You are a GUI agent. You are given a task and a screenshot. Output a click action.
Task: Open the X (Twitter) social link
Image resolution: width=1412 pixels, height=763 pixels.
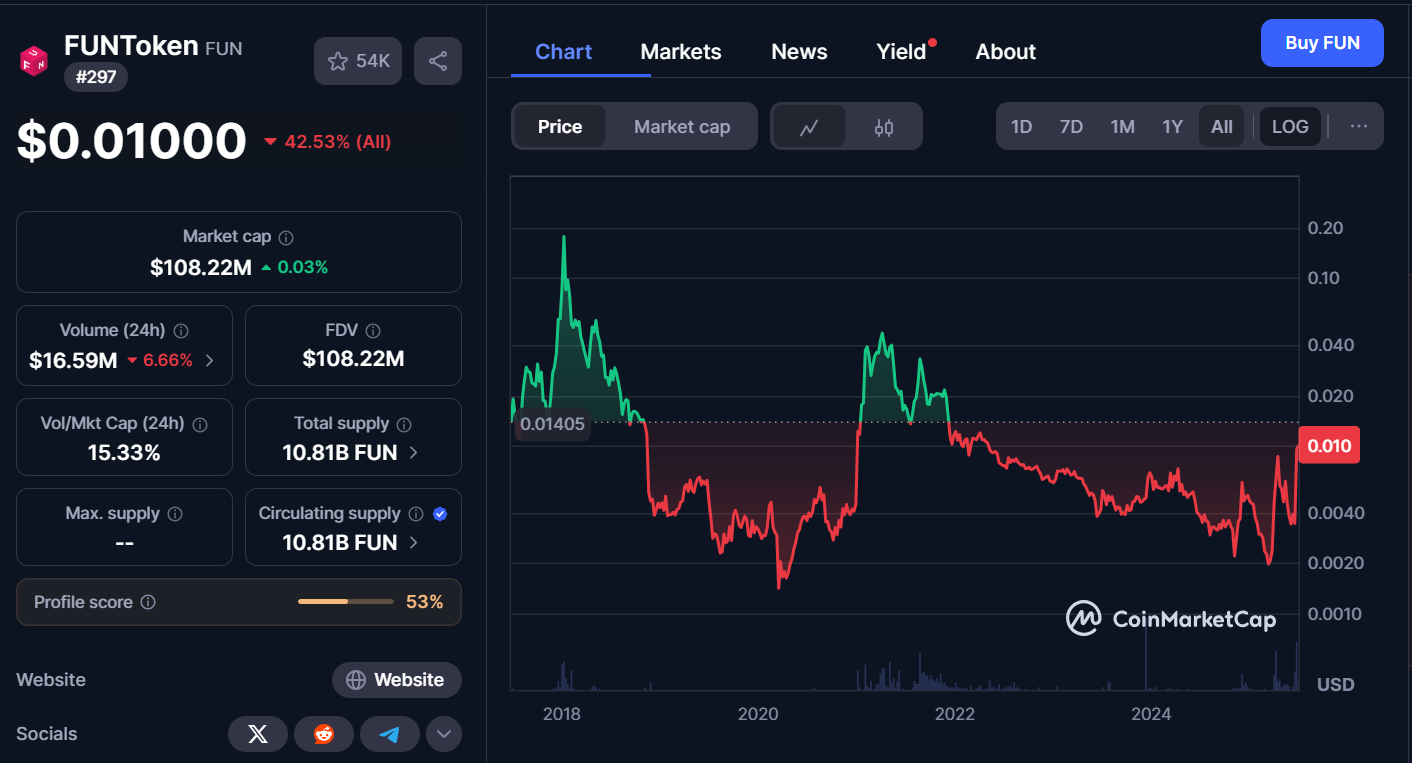pos(258,734)
